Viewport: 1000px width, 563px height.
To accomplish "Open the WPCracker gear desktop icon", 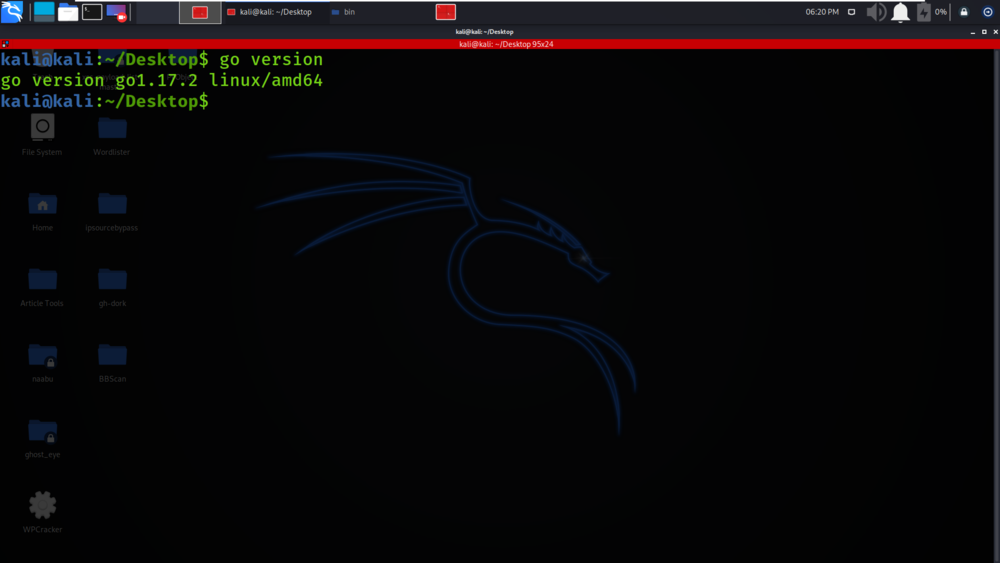I will point(43,512).
